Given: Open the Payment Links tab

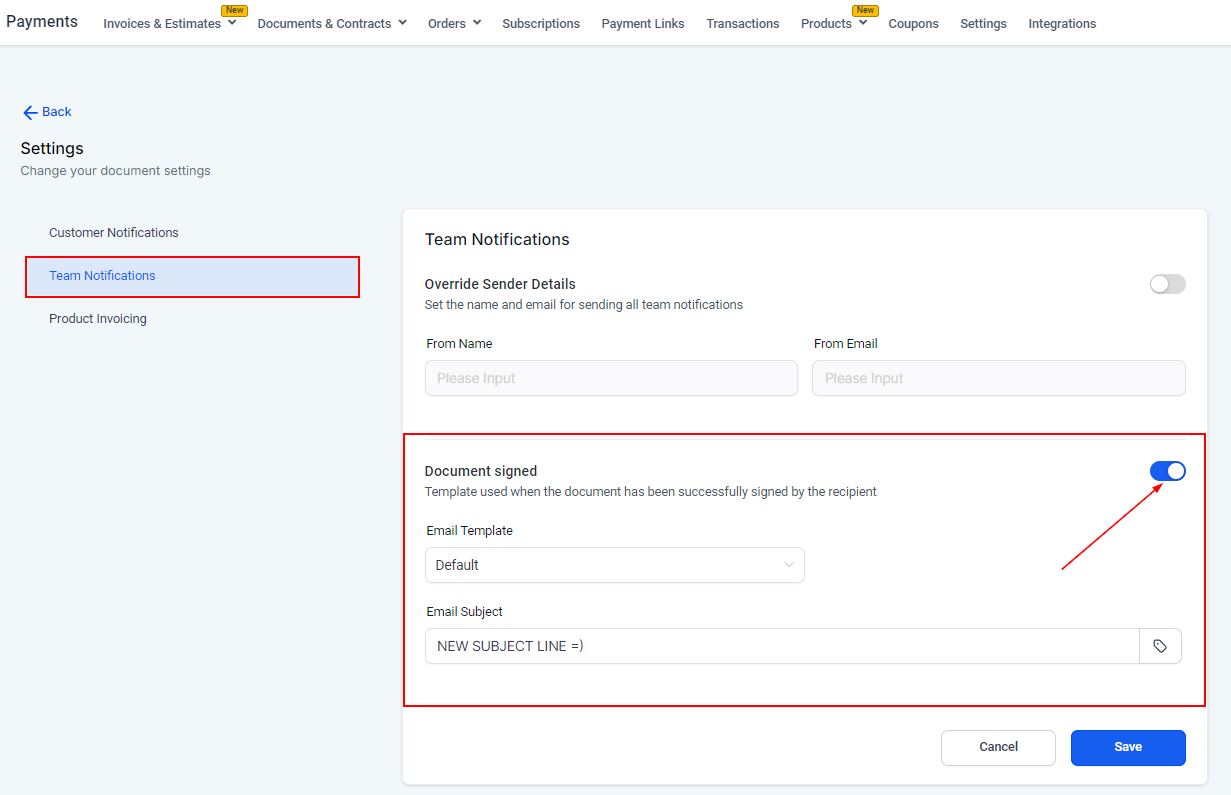Looking at the screenshot, I should (643, 23).
